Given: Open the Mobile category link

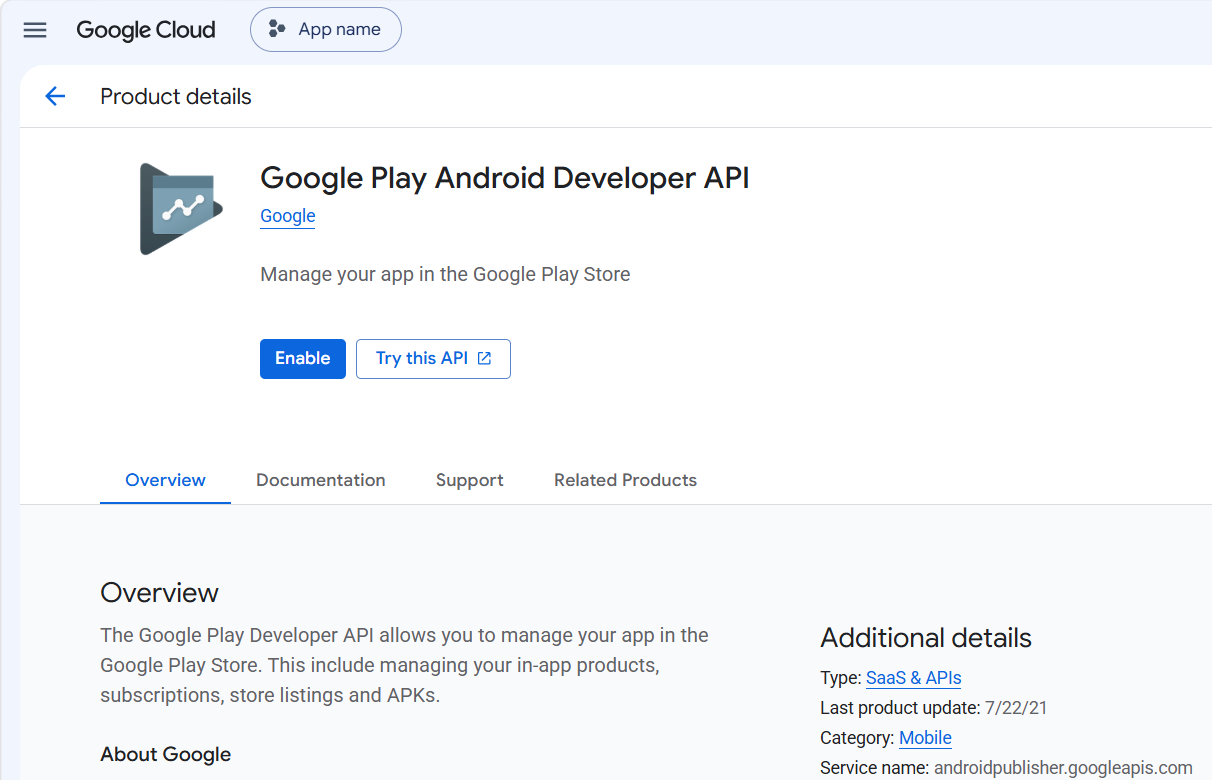Looking at the screenshot, I should click(x=926, y=738).
